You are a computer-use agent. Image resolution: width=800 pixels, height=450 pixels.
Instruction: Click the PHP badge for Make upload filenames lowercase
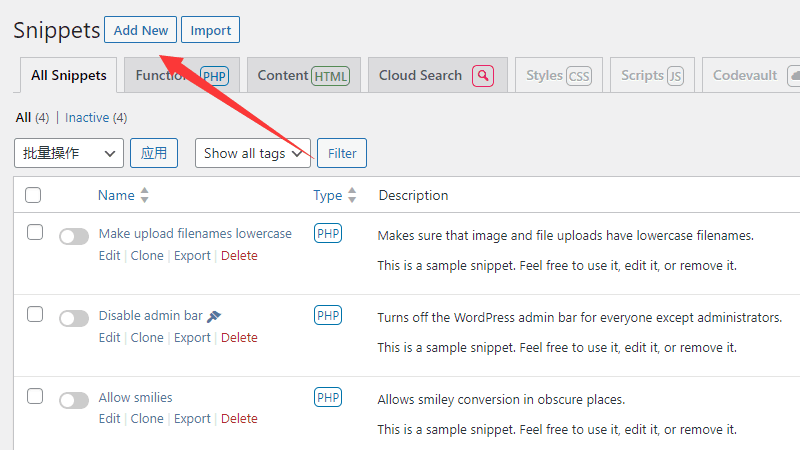[328, 234]
